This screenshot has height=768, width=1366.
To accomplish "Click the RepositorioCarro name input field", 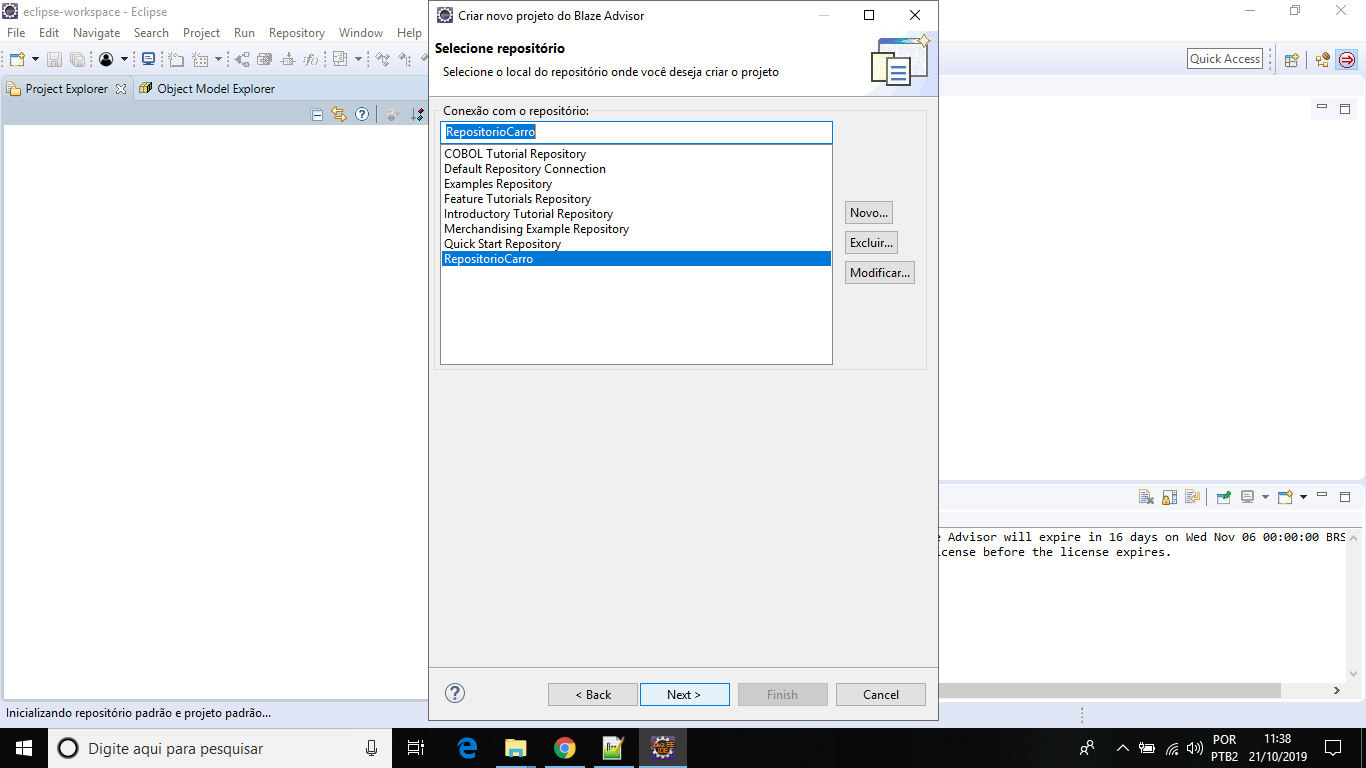I will 636,132.
